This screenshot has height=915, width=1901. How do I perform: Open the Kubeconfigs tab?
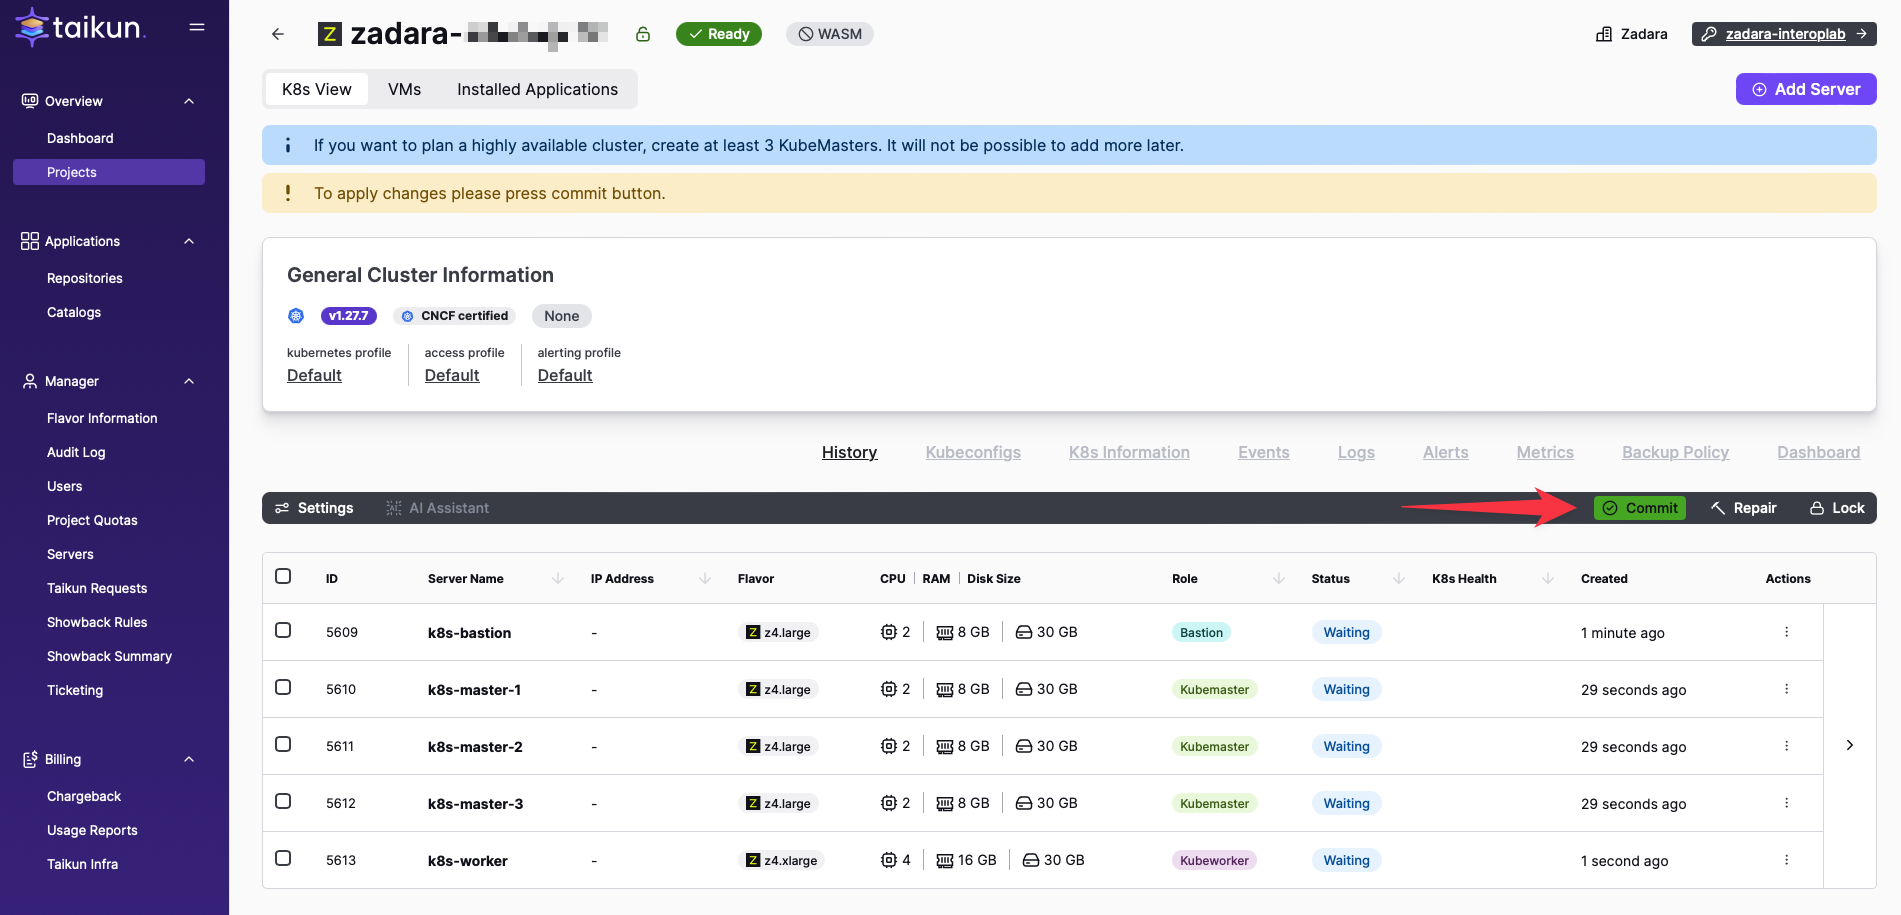pyautogui.click(x=973, y=452)
